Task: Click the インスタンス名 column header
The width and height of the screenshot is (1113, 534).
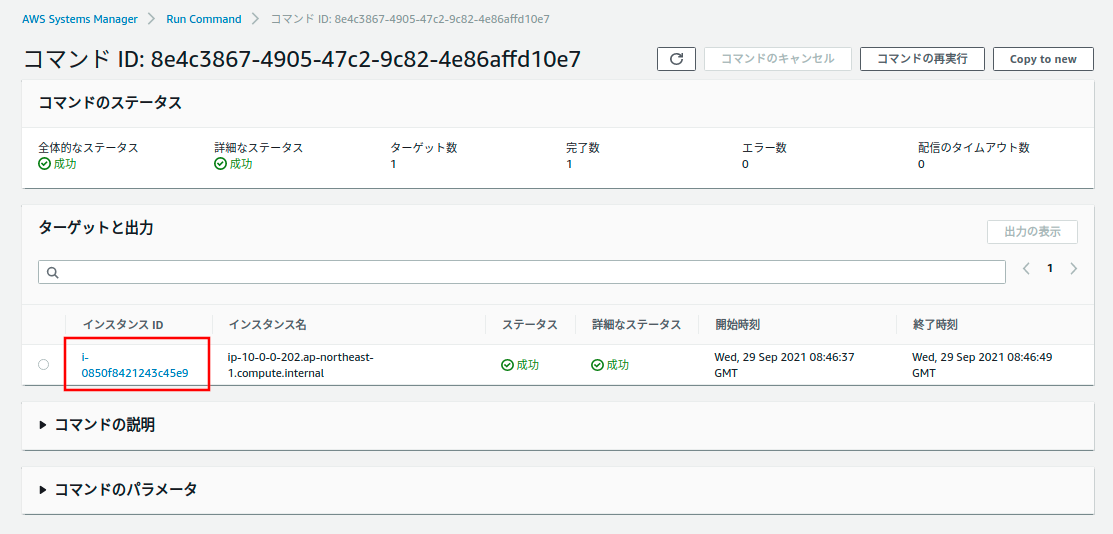Action: coord(267,325)
